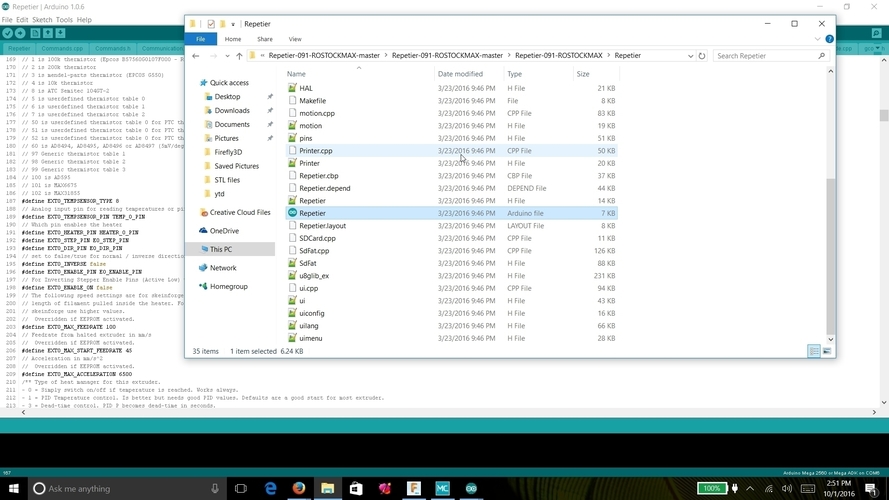Select Firefly3D folder in sidebar

click(228, 152)
